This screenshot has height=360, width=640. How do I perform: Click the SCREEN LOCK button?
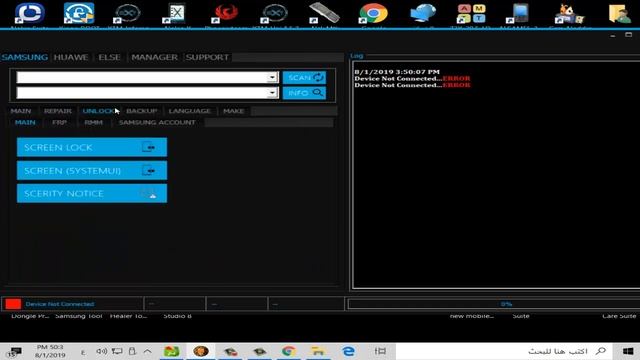coord(92,147)
